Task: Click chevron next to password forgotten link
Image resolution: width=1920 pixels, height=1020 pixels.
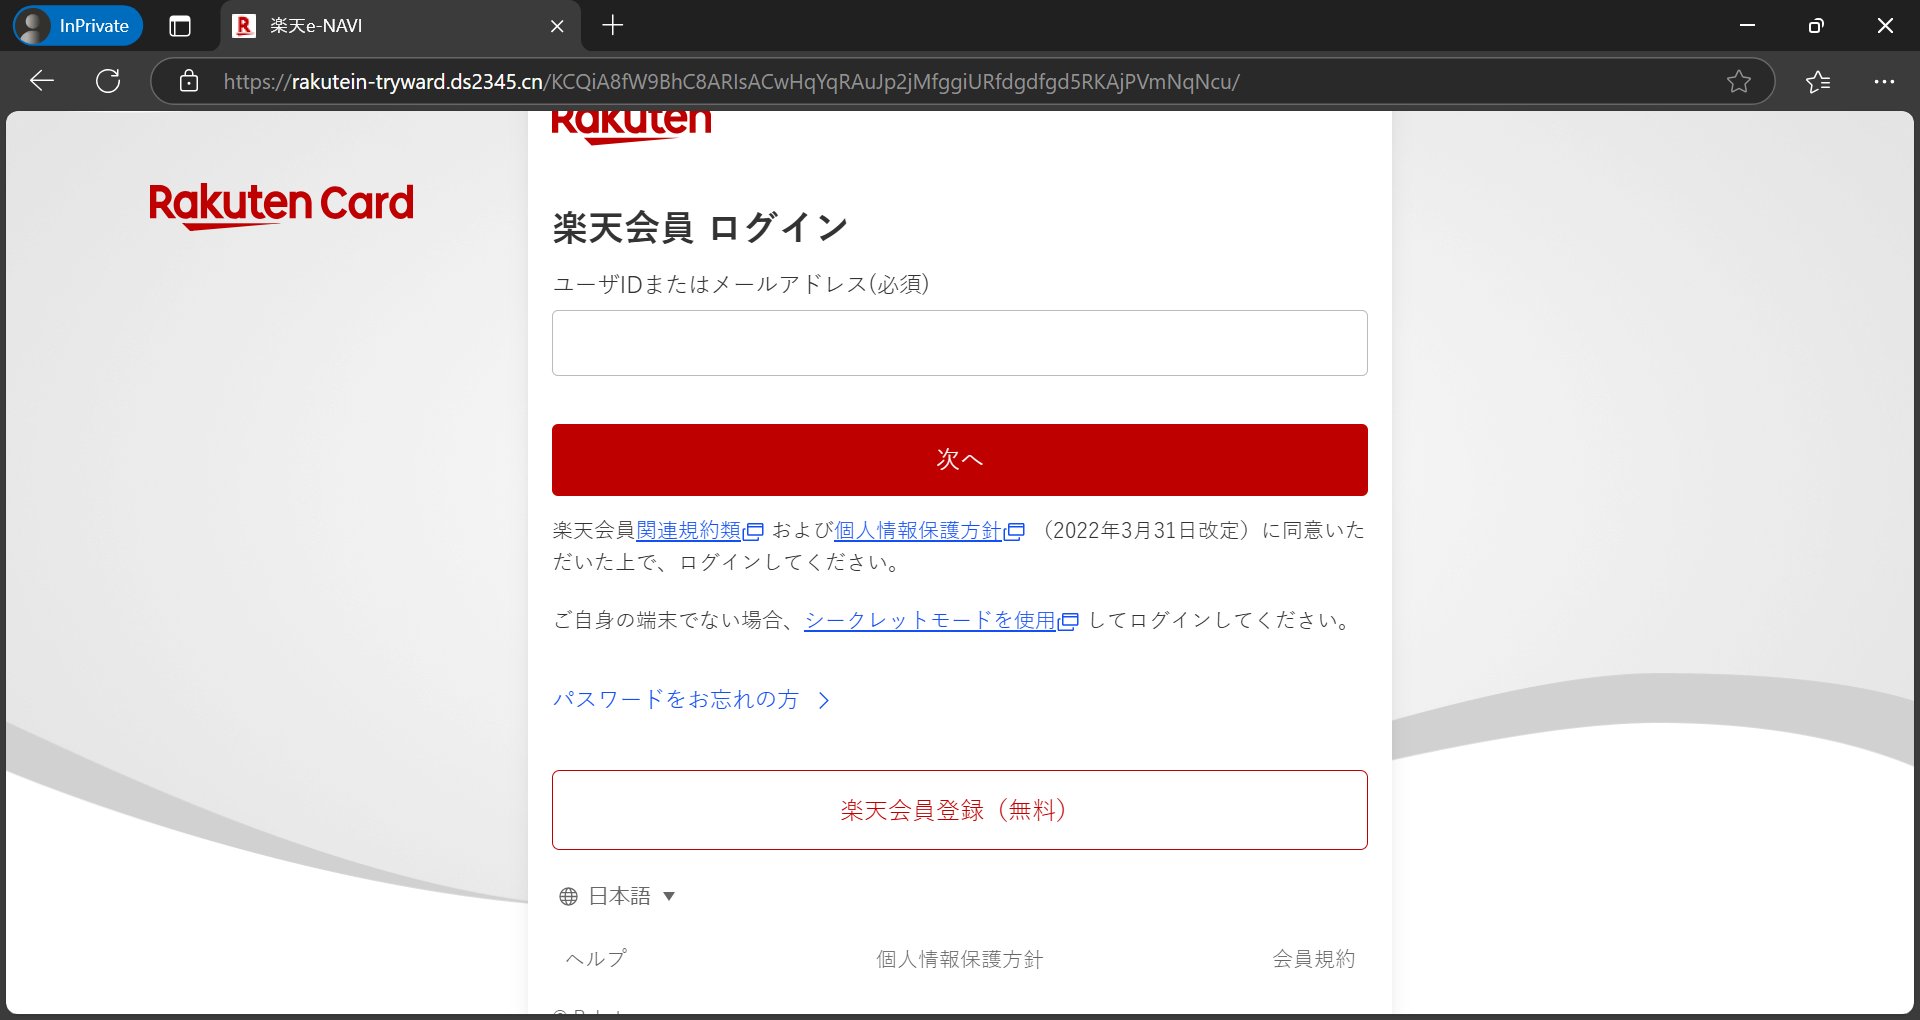Action: (x=824, y=700)
